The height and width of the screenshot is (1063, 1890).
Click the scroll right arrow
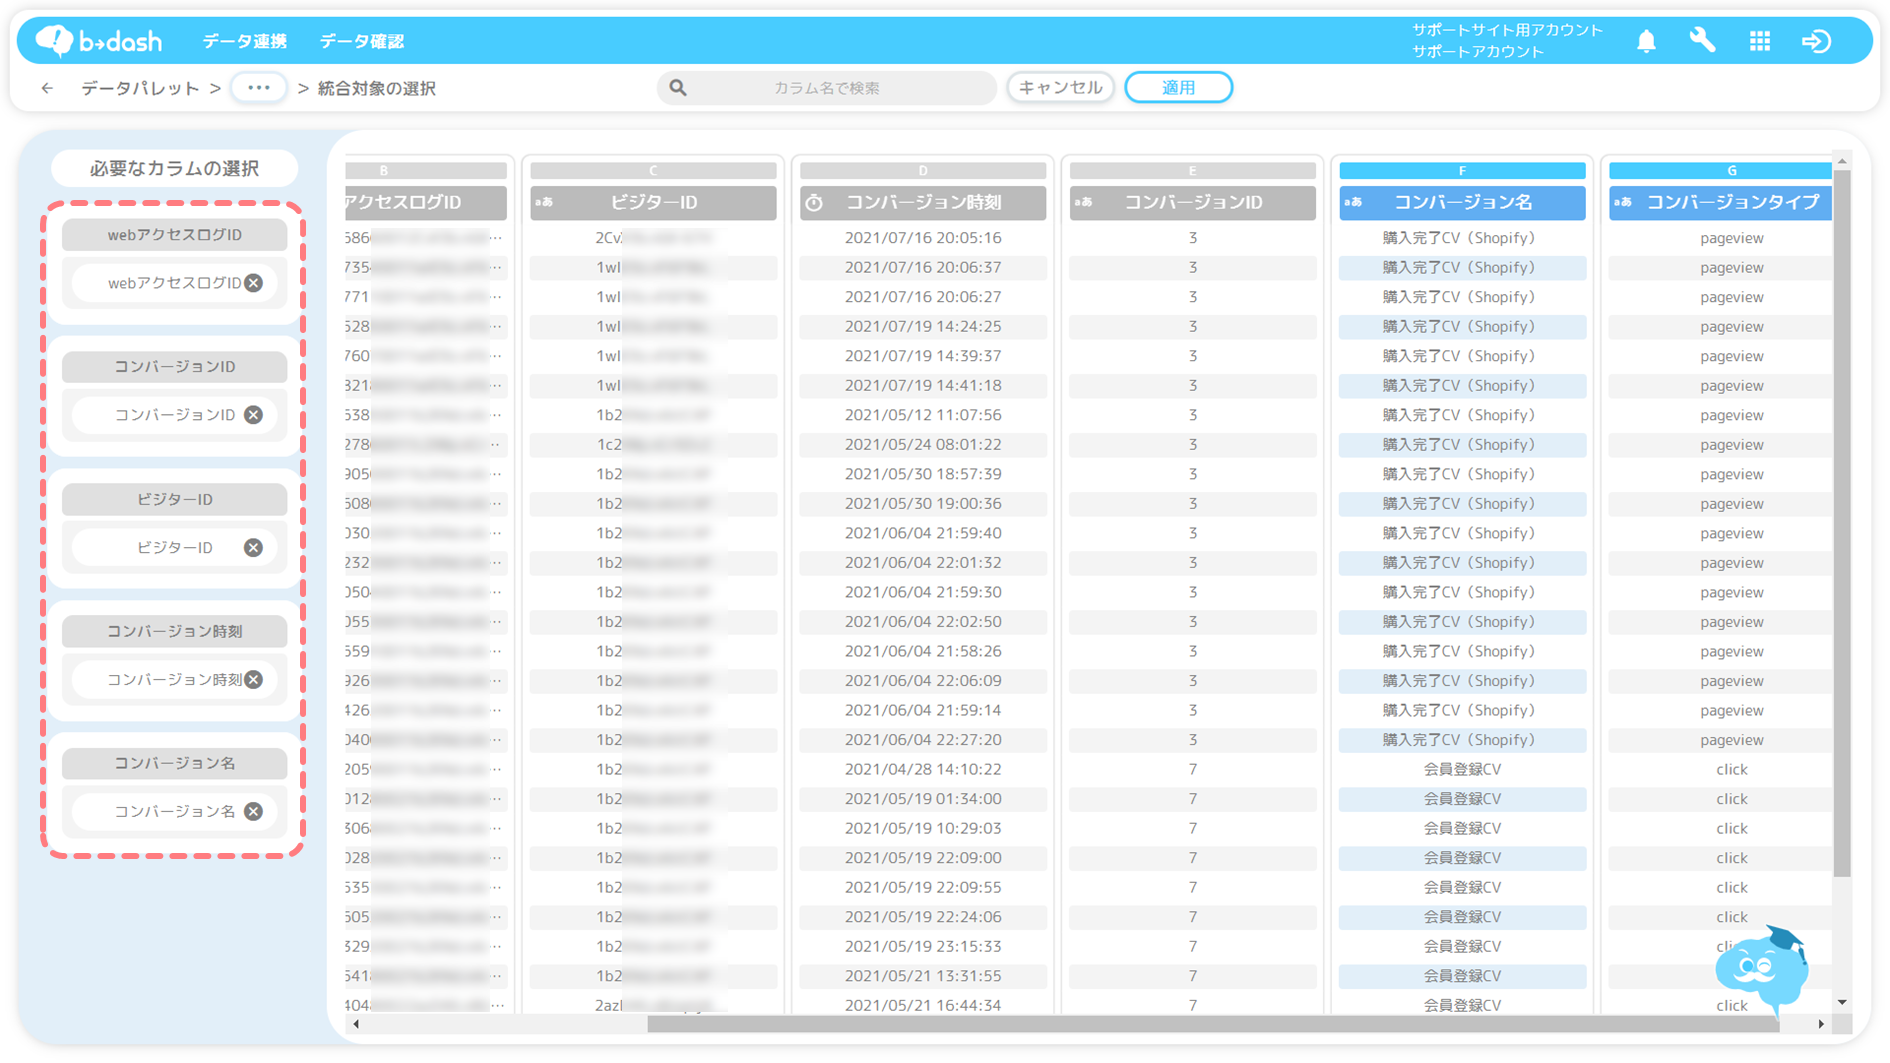(x=1821, y=1024)
